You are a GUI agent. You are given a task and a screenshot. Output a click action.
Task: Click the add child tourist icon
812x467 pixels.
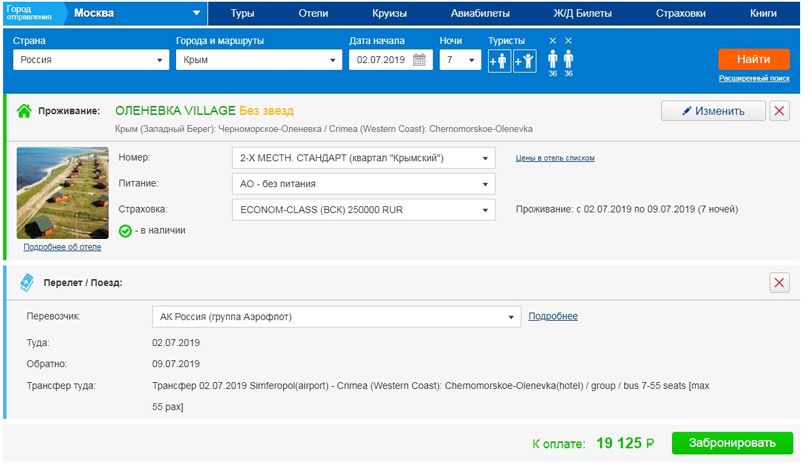point(524,60)
